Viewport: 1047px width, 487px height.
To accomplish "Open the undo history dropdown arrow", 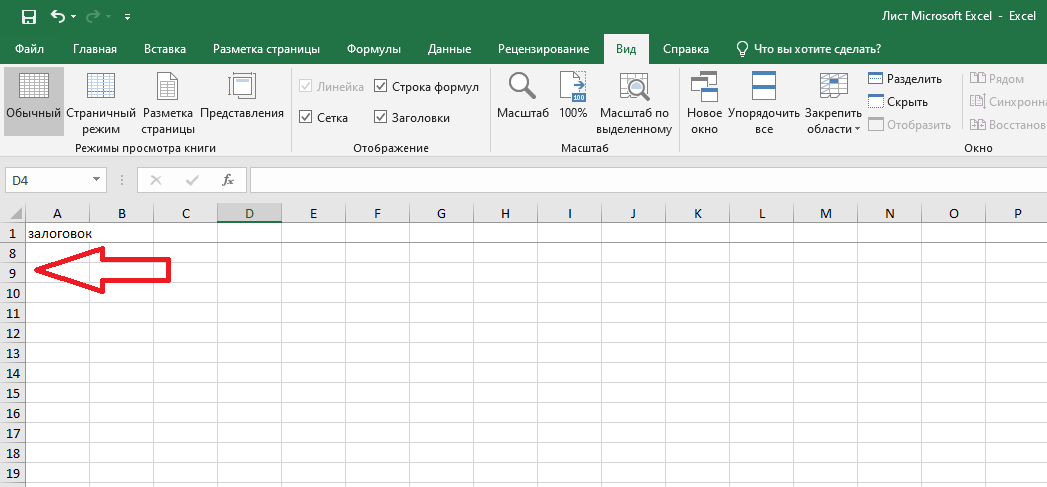I will 73,16.
